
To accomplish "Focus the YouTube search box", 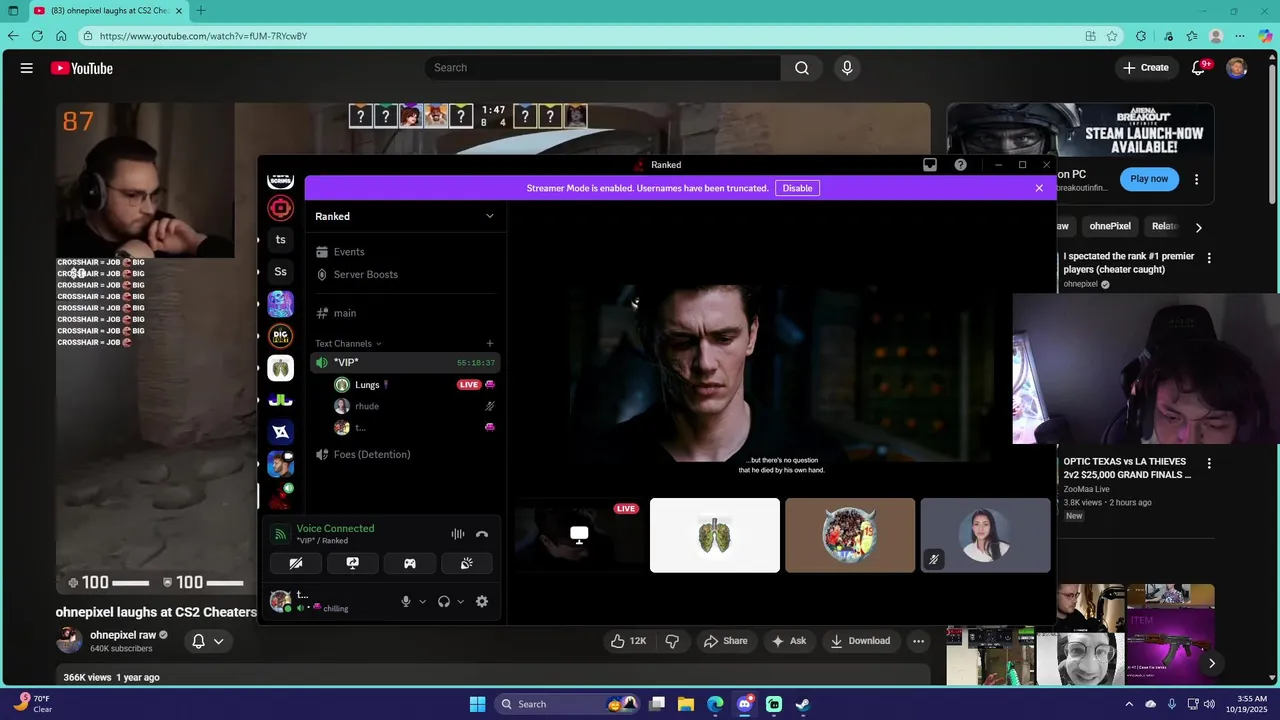I will click(x=603, y=68).
